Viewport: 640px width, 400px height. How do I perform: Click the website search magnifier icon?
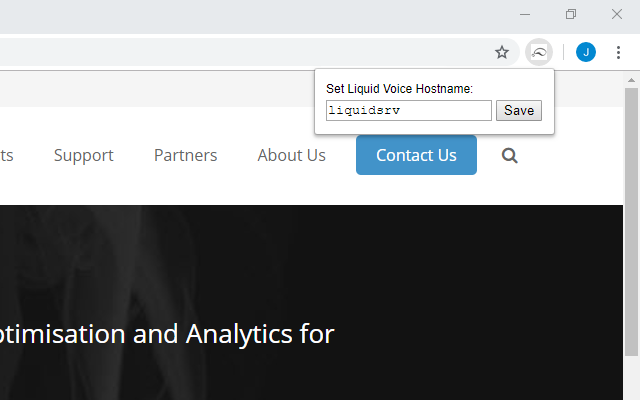coord(510,156)
